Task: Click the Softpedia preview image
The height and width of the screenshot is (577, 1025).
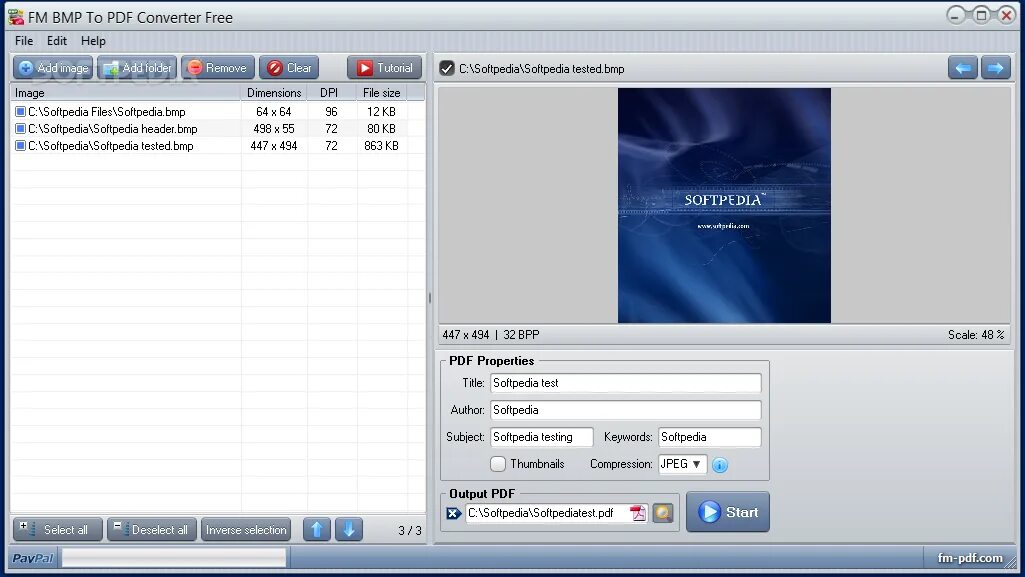Action: pyautogui.click(x=724, y=205)
